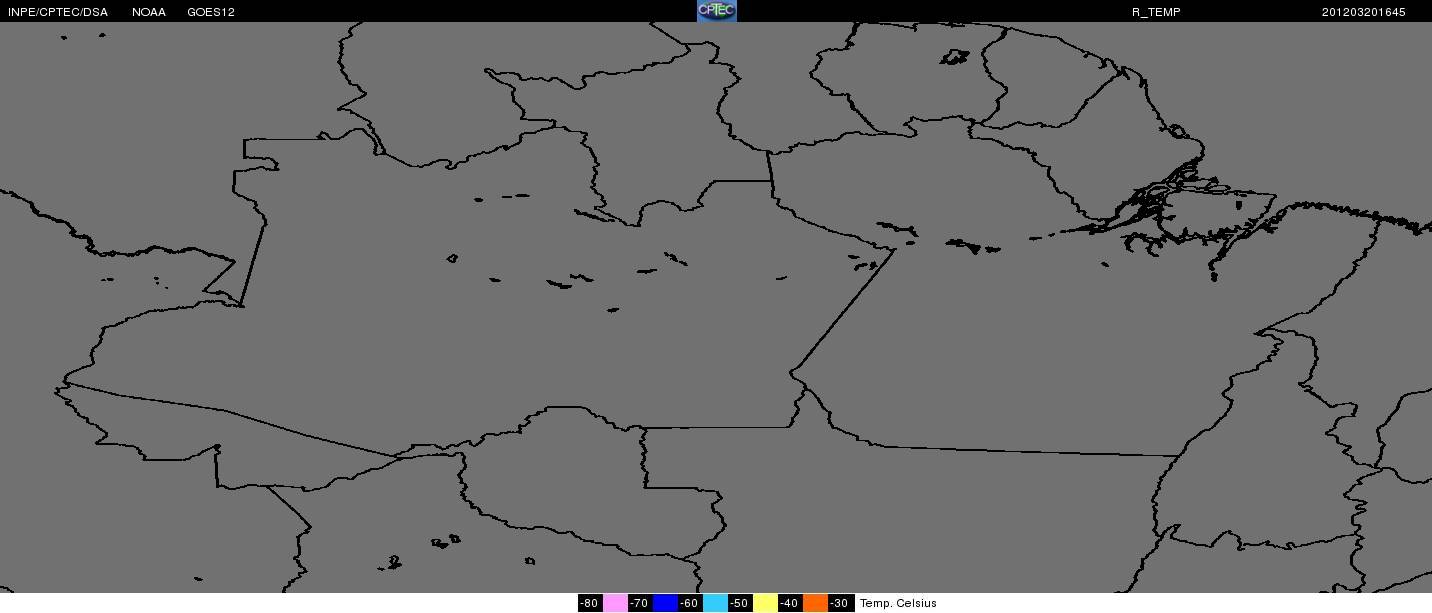Select the R_TEMP product label
Image resolution: width=1432 pixels, height=613 pixels.
pos(1156,12)
